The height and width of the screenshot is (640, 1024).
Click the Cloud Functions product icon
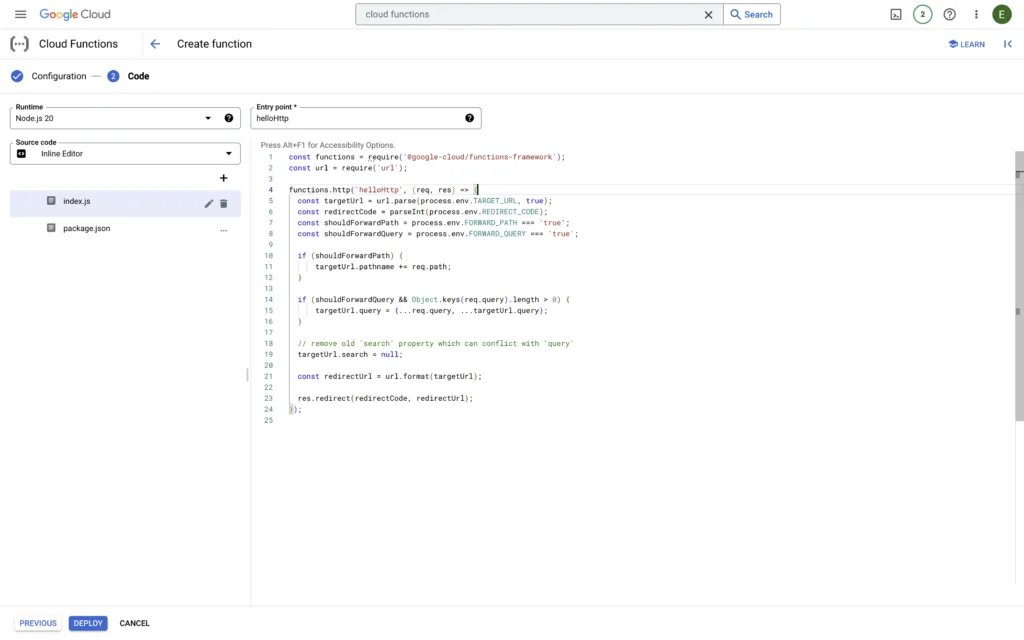[20, 44]
